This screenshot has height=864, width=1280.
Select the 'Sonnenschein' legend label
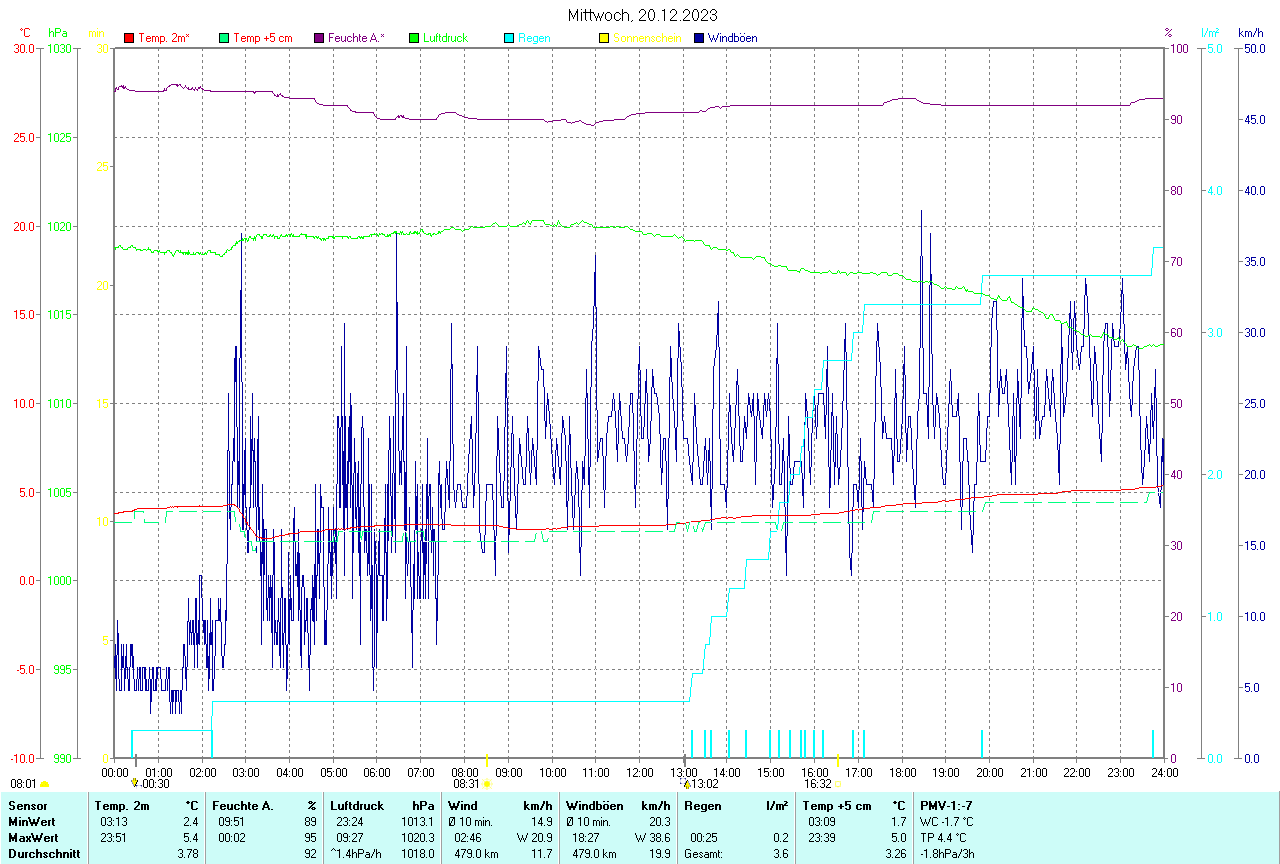[x=647, y=38]
